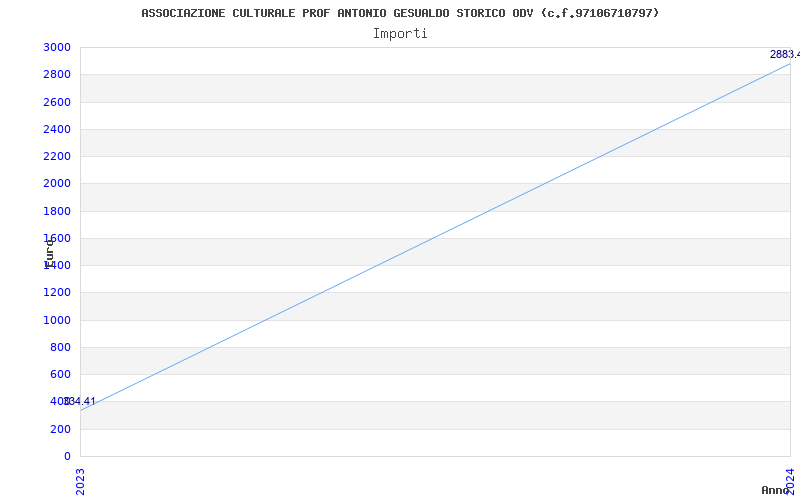Click the y-axis label 1000
Viewport: 800px width, 500px height.
pos(57,320)
